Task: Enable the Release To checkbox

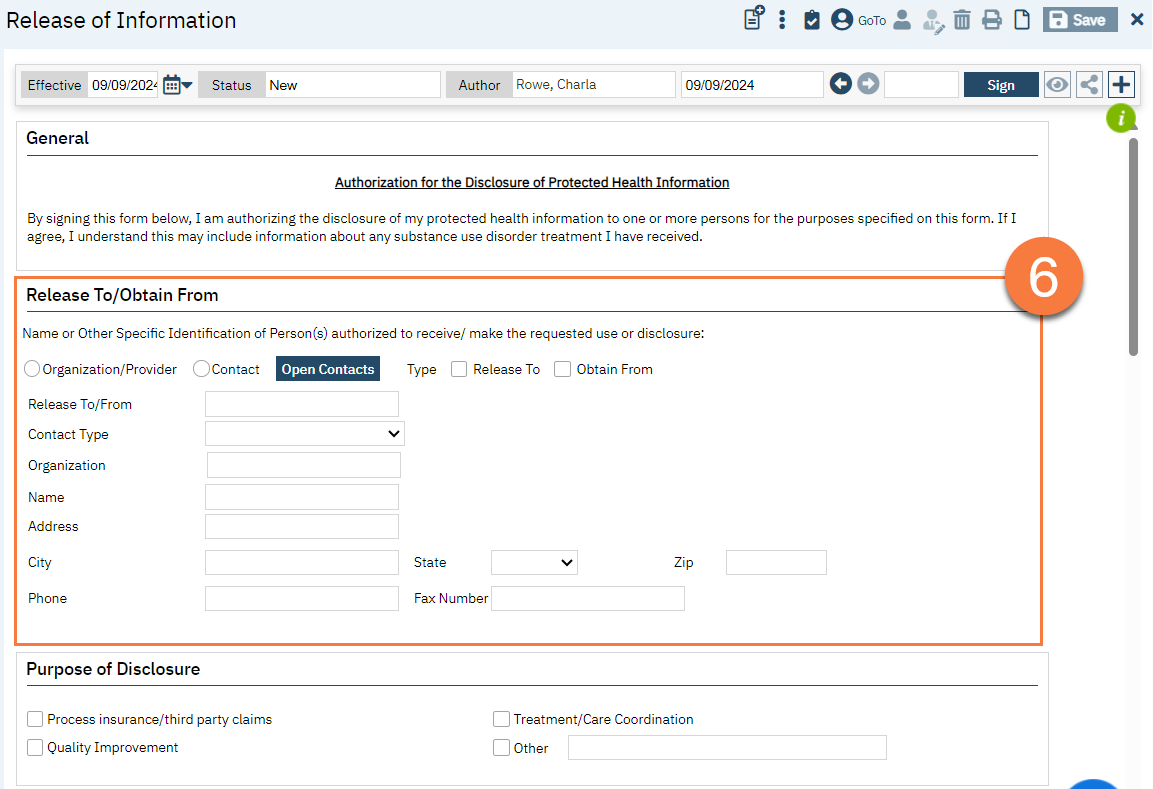Action: (458, 368)
